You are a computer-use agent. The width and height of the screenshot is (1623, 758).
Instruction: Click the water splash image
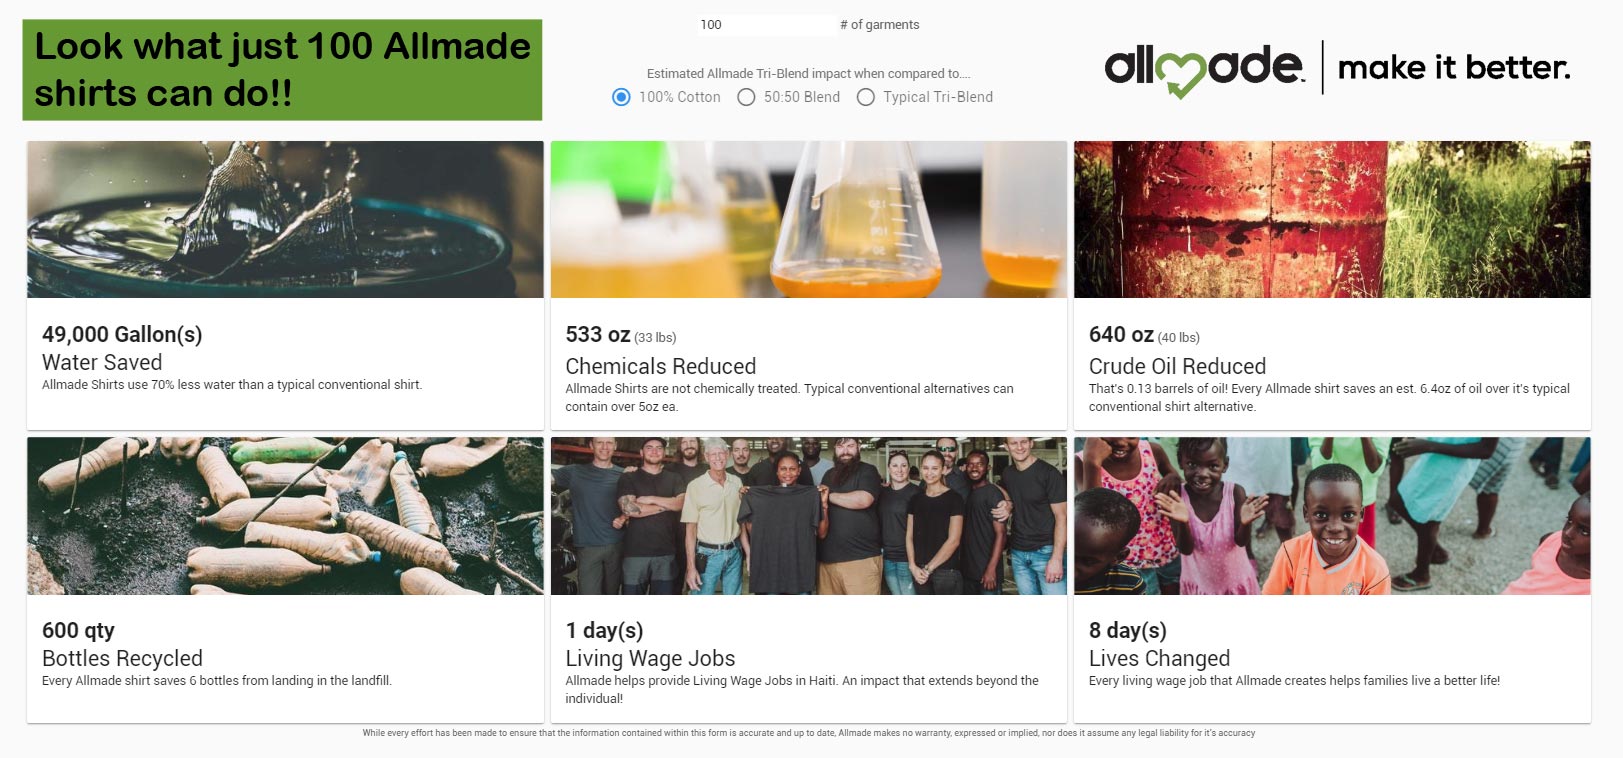click(x=285, y=219)
